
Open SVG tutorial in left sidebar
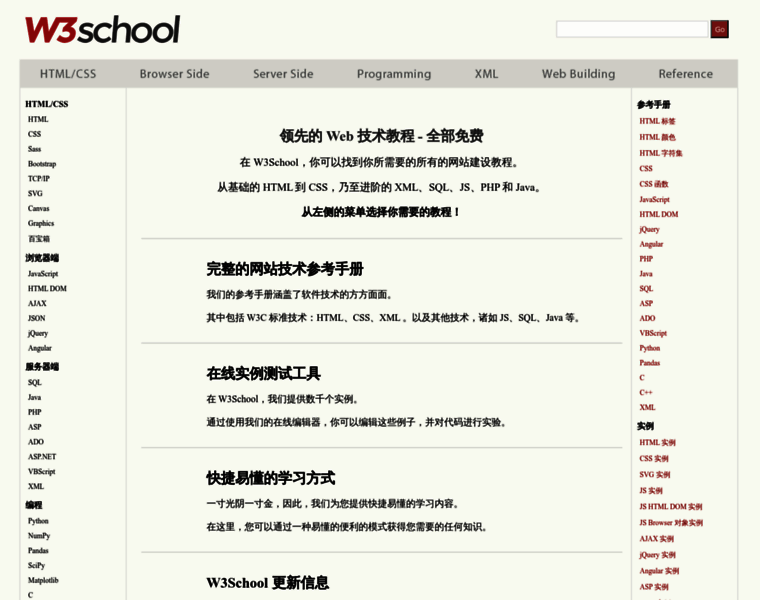35,193
